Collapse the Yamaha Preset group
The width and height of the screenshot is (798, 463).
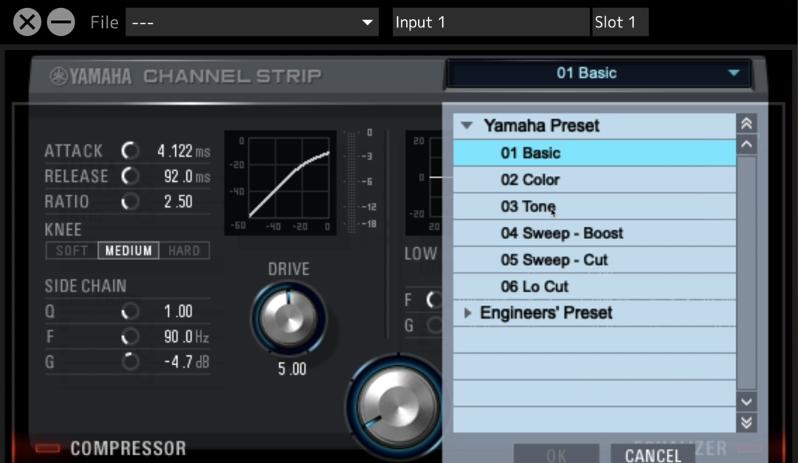click(x=466, y=126)
